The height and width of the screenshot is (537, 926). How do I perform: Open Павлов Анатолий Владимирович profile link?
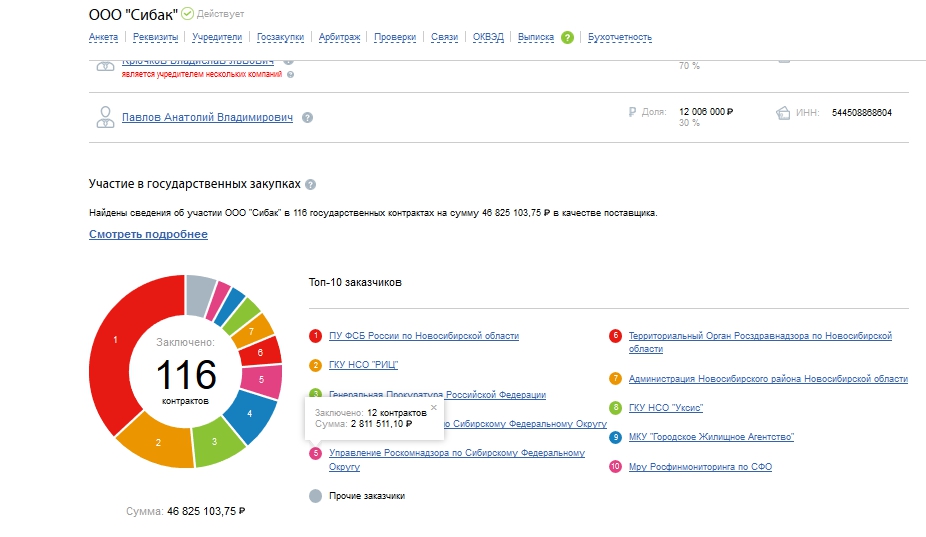click(x=207, y=117)
